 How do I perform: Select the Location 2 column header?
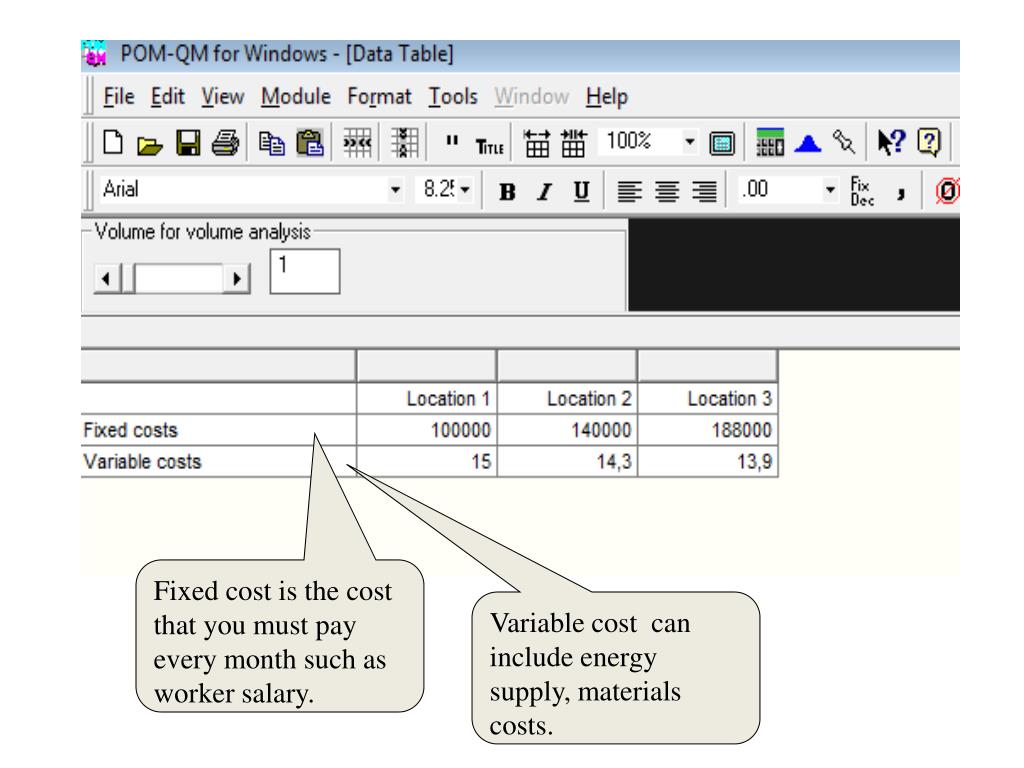click(568, 398)
